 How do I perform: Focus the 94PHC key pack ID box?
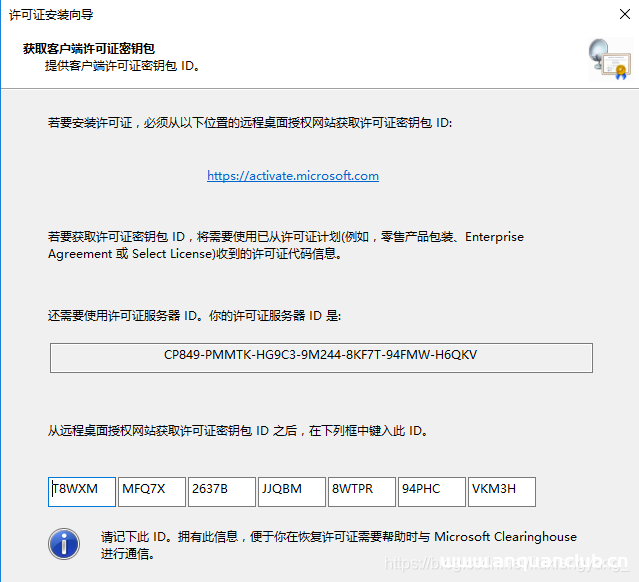click(432, 490)
